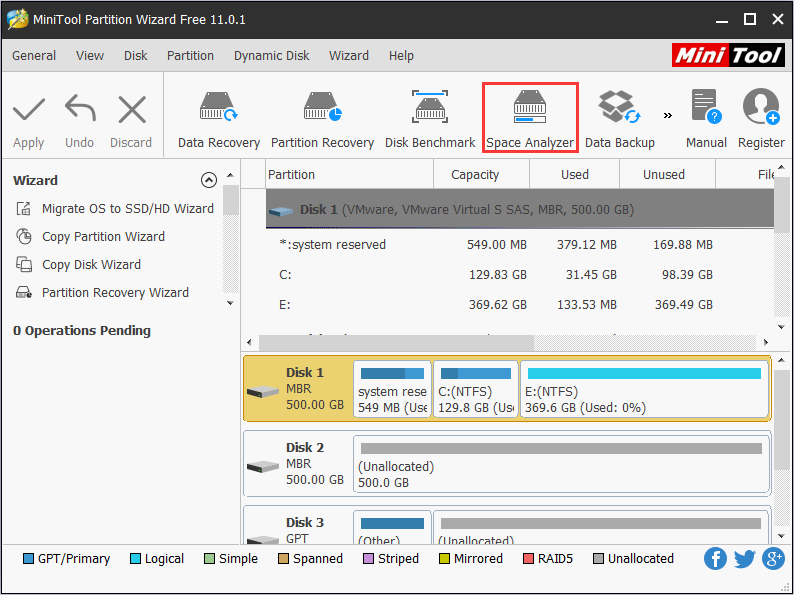This screenshot has width=794, height=595.
Task: Select the E: partition row
Action: click(520, 304)
